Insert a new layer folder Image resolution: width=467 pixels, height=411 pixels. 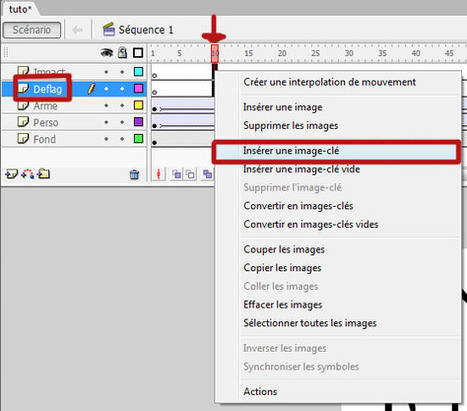pyautogui.click(x=44, y=174)
